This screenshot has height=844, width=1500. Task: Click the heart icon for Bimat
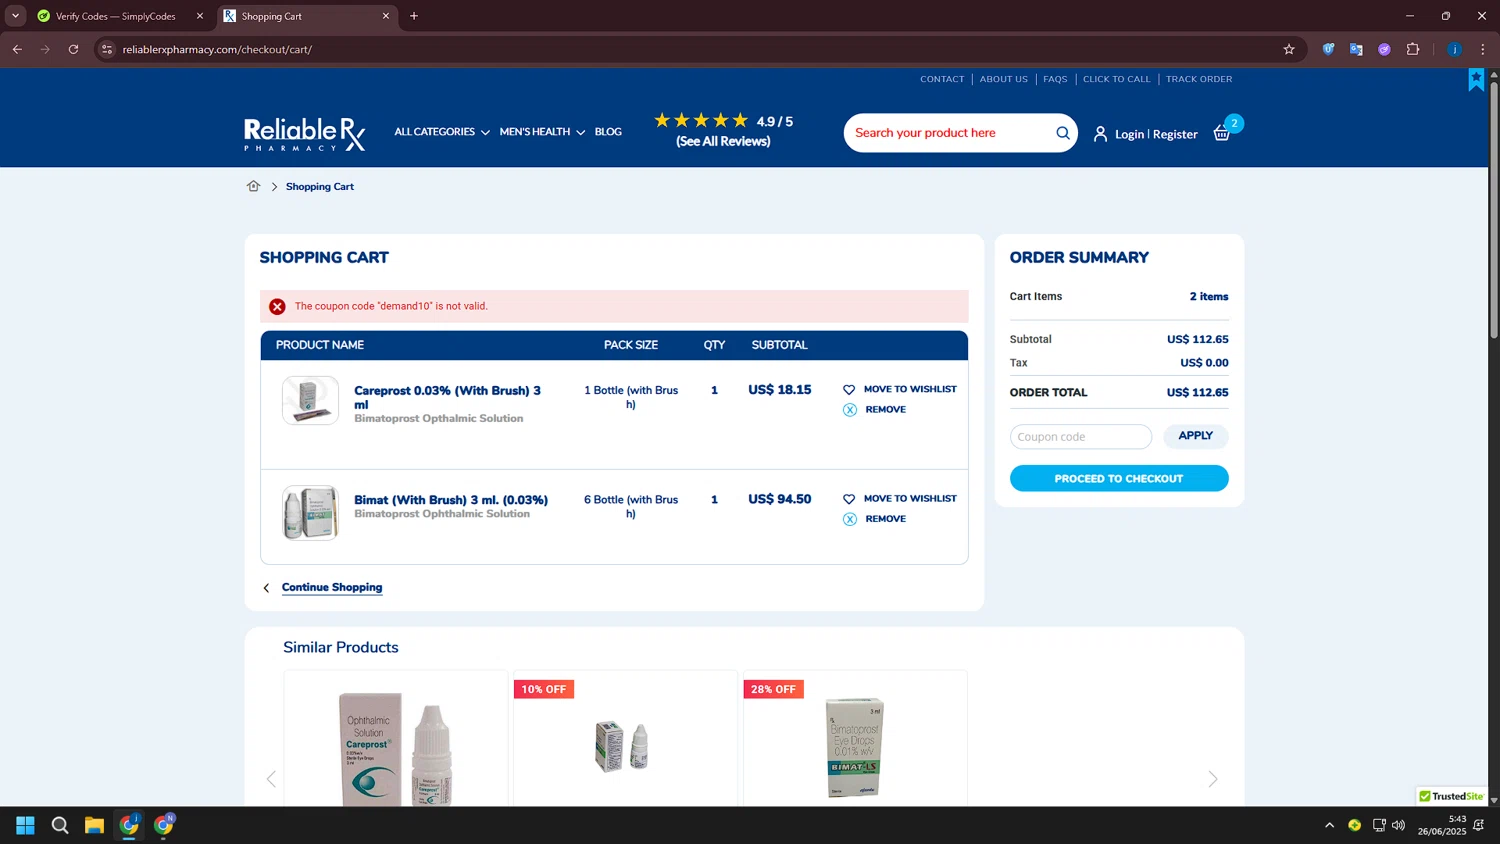coord(849,499)
